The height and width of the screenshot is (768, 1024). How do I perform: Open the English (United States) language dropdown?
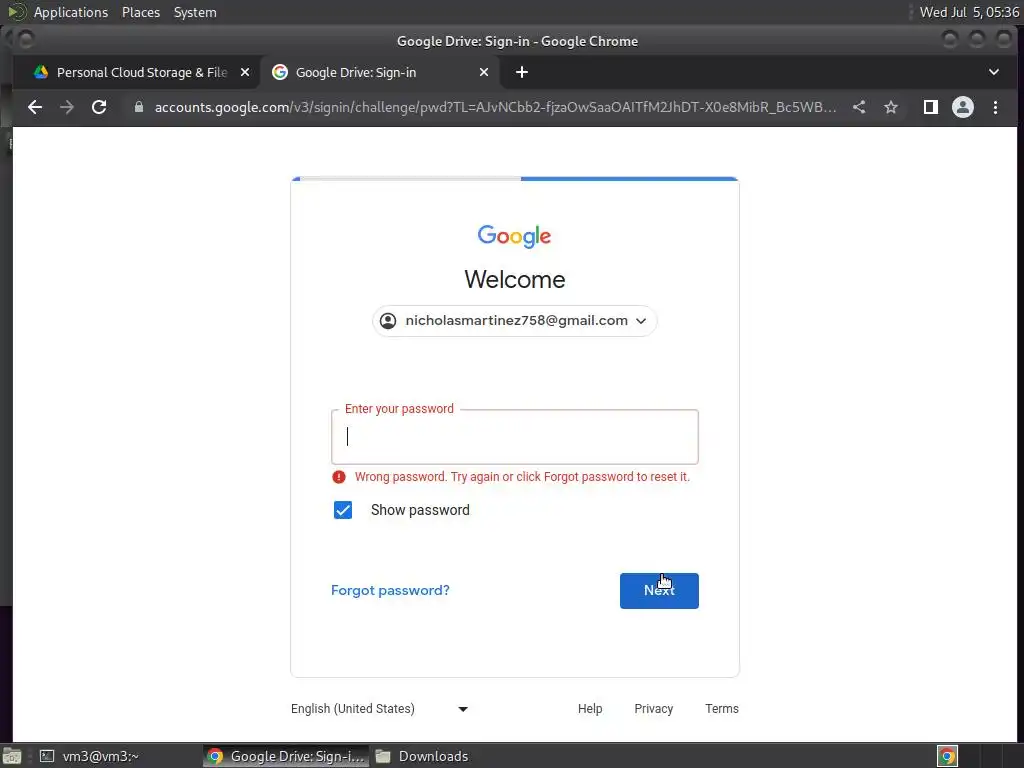[379, 709]
